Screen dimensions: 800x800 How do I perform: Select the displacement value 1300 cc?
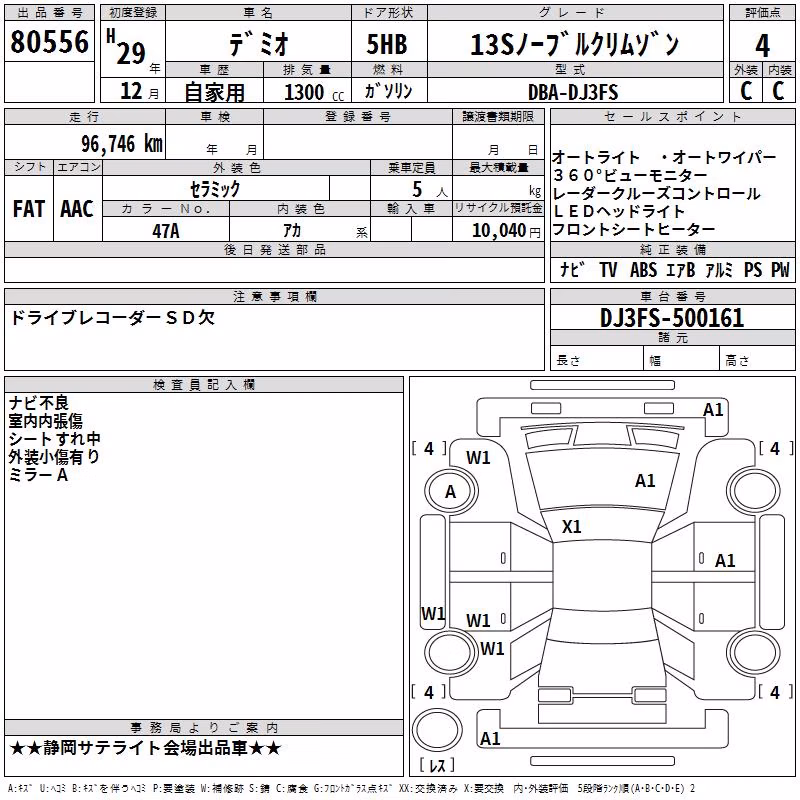(x=314, y=92)
